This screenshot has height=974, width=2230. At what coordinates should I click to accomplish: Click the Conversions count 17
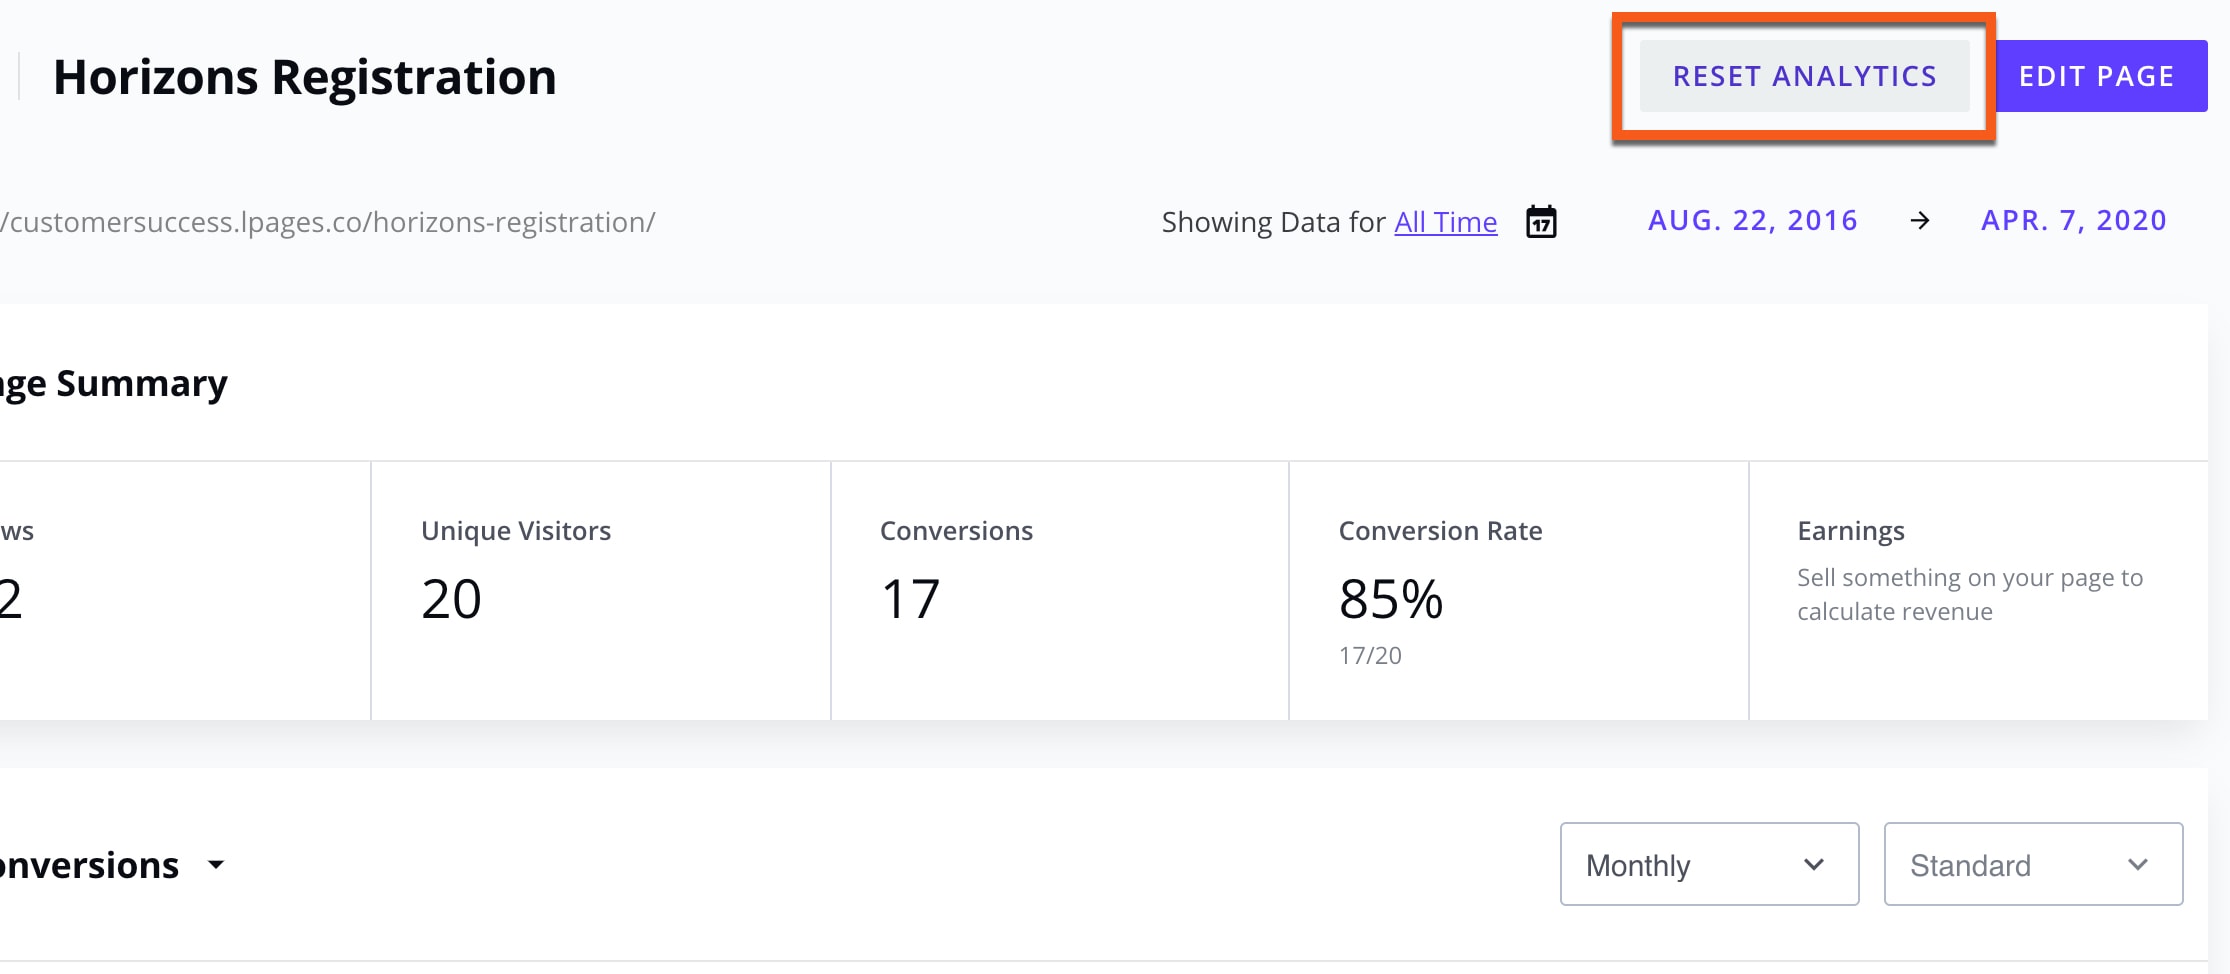[910, 599]
